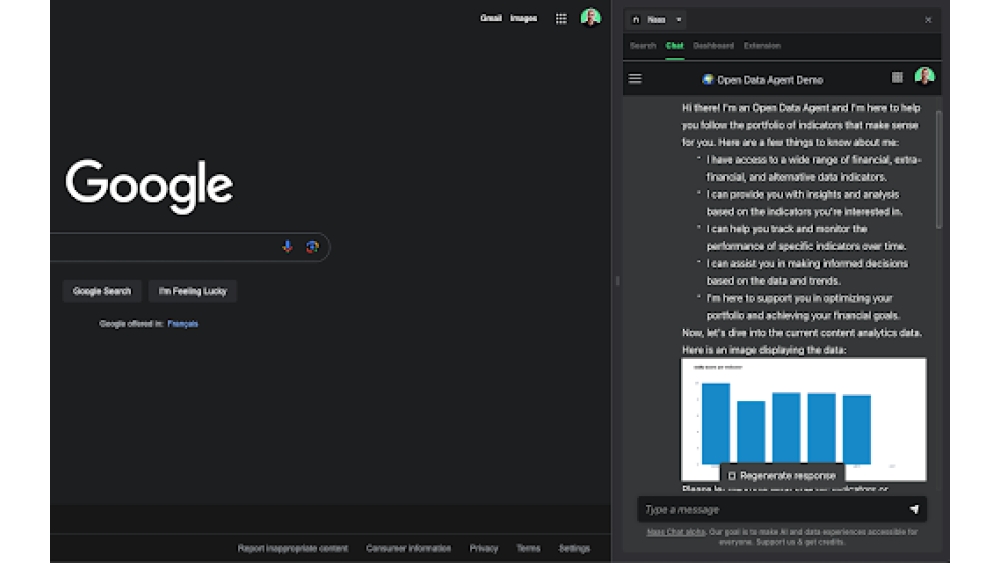Open the Terms footer link

(528, 548)
